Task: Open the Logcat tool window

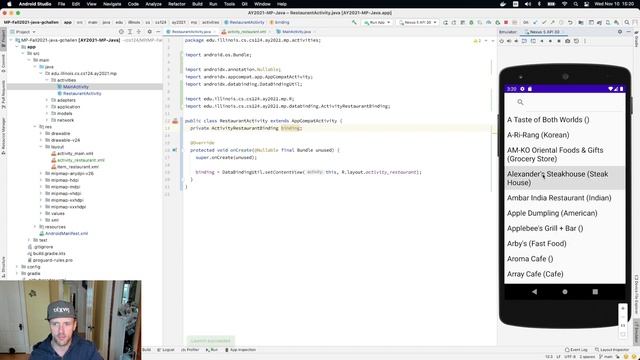Action: pos(166,350)
